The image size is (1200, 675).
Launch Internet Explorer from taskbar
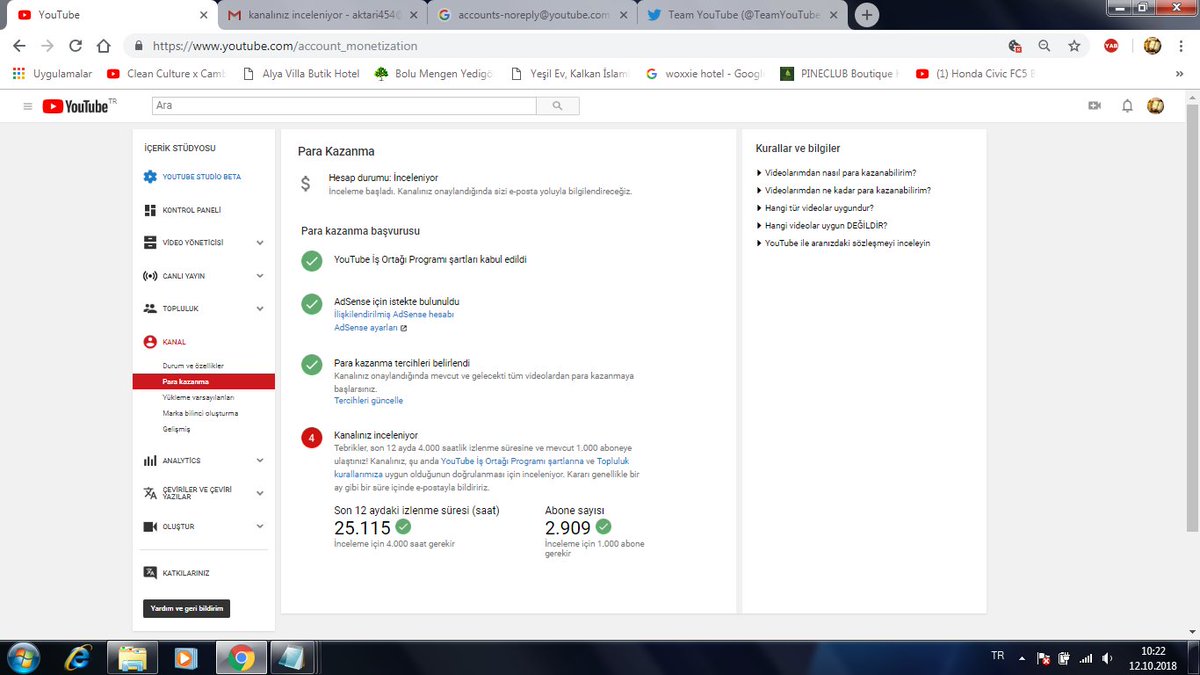(x=77, y=658)
